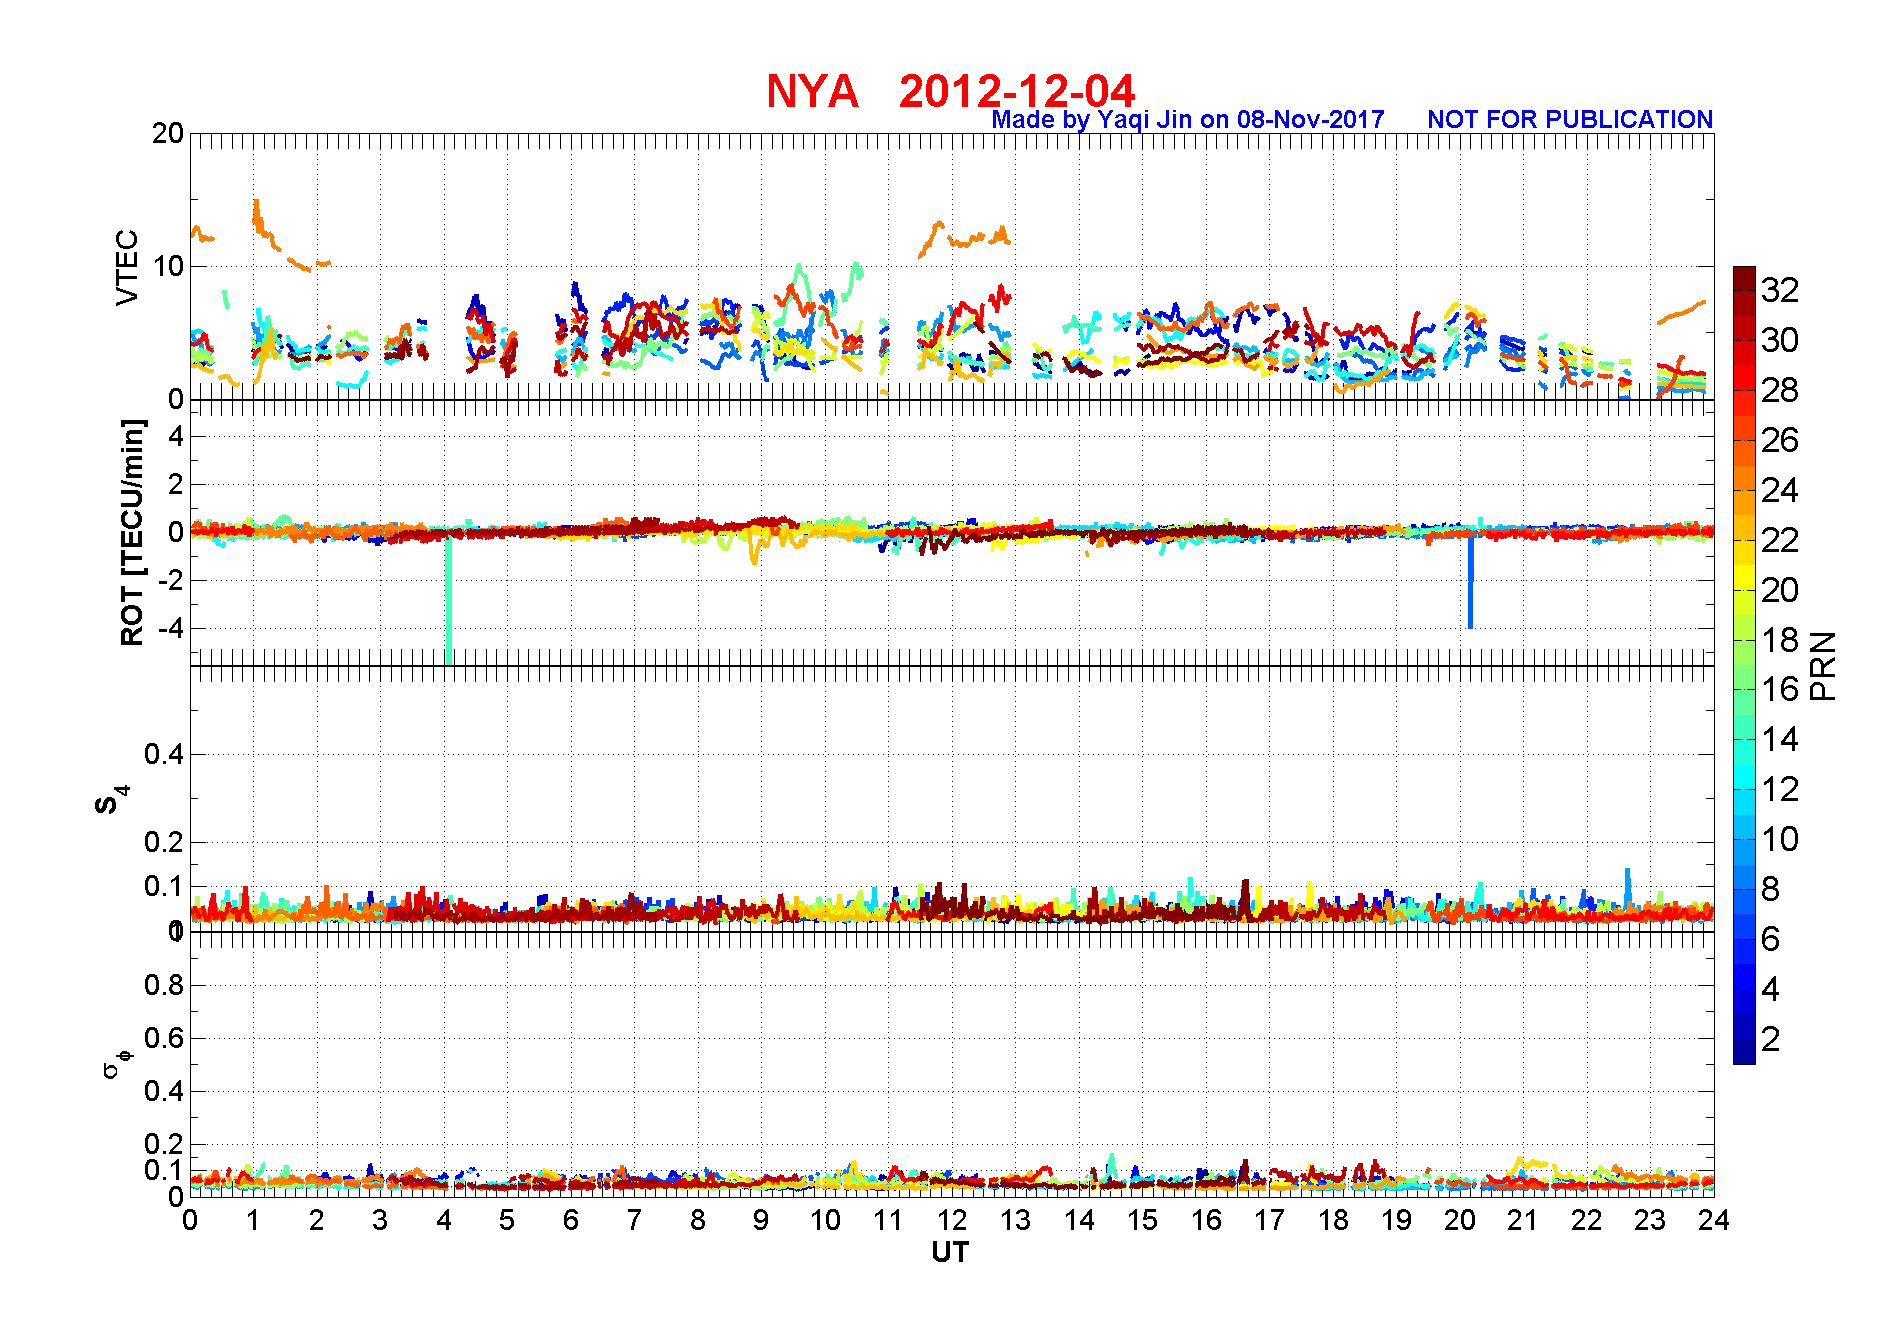Click the UT axis tick label 5

tap(507, 1220)
